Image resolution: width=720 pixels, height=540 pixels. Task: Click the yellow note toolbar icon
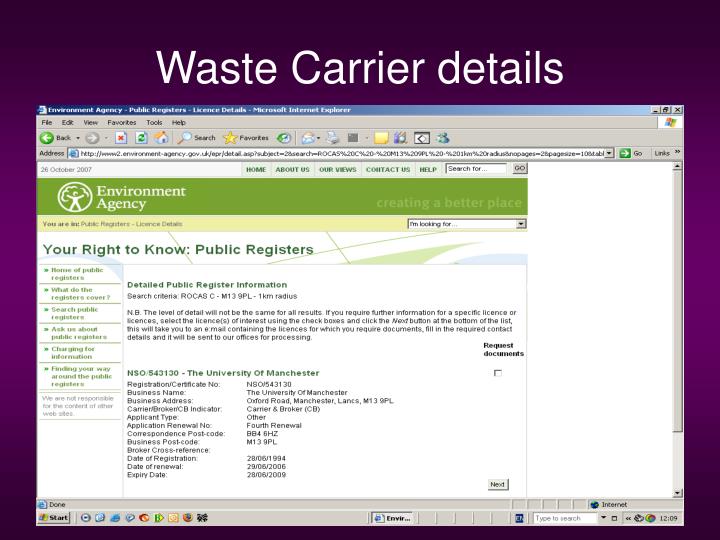pyautogui.click(x=381, y=138)
